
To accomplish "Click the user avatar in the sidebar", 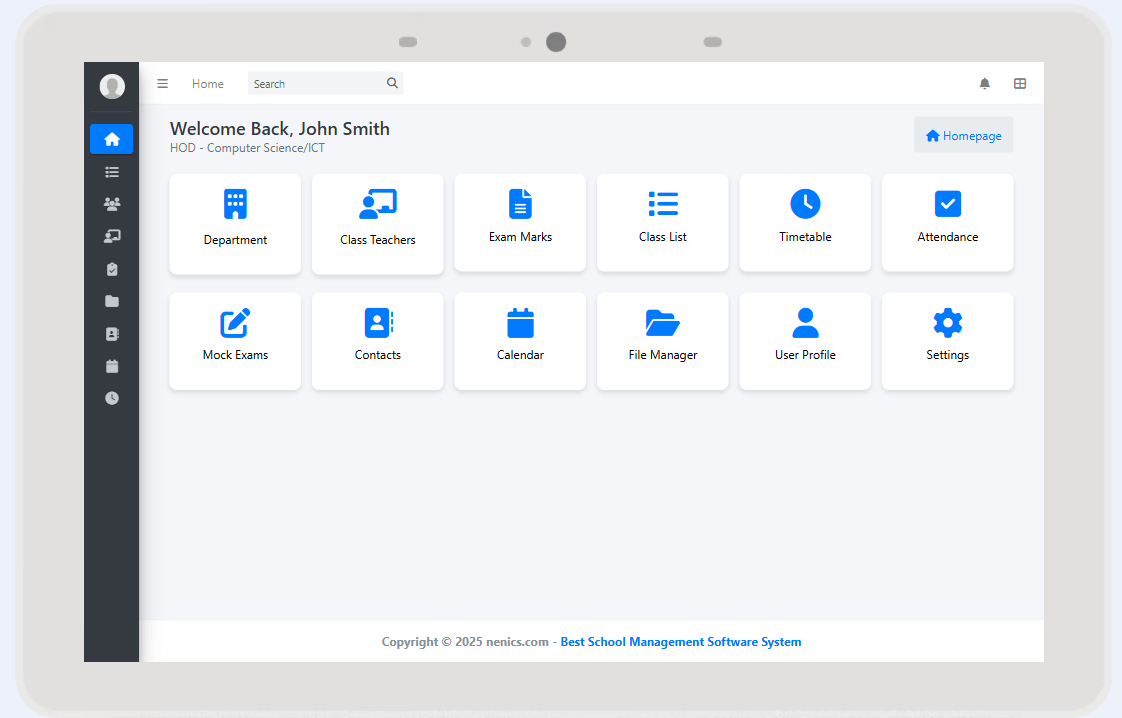I will coord(111,87).
